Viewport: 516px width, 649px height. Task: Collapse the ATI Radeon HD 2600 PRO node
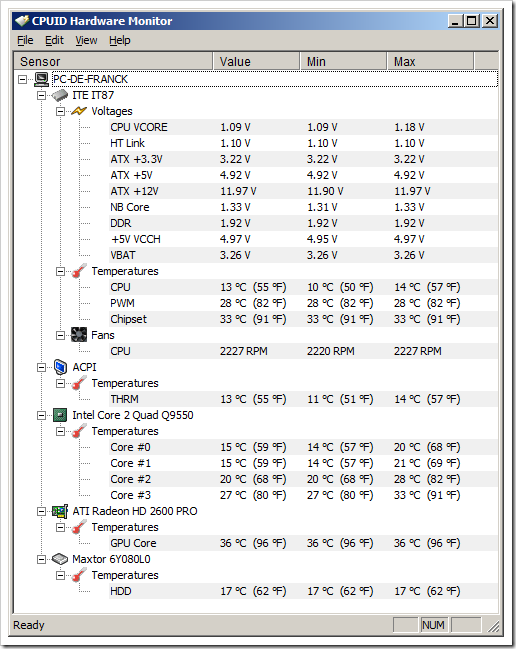coord(41,511)
